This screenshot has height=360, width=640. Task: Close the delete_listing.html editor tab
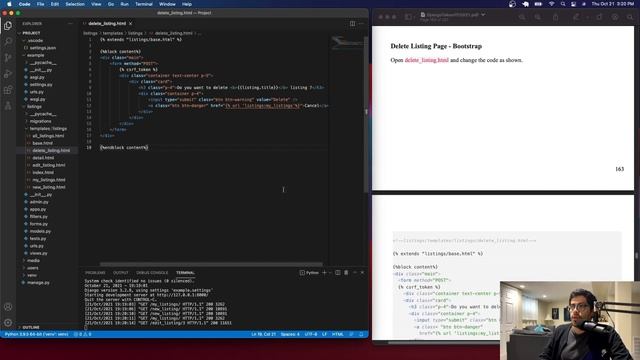131,24
